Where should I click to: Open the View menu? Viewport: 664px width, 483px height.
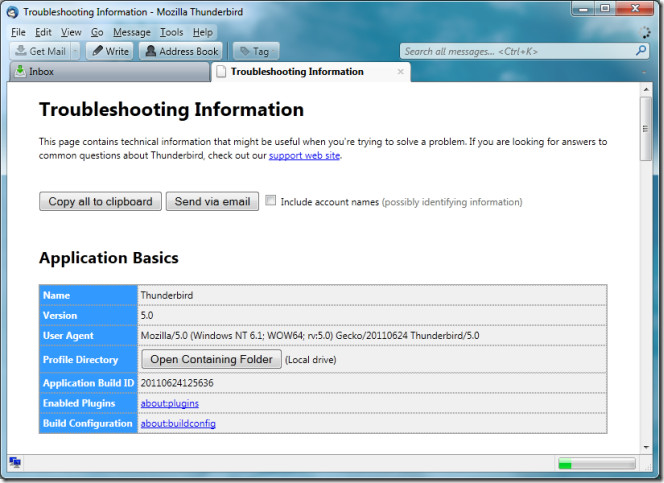[71, 32]
